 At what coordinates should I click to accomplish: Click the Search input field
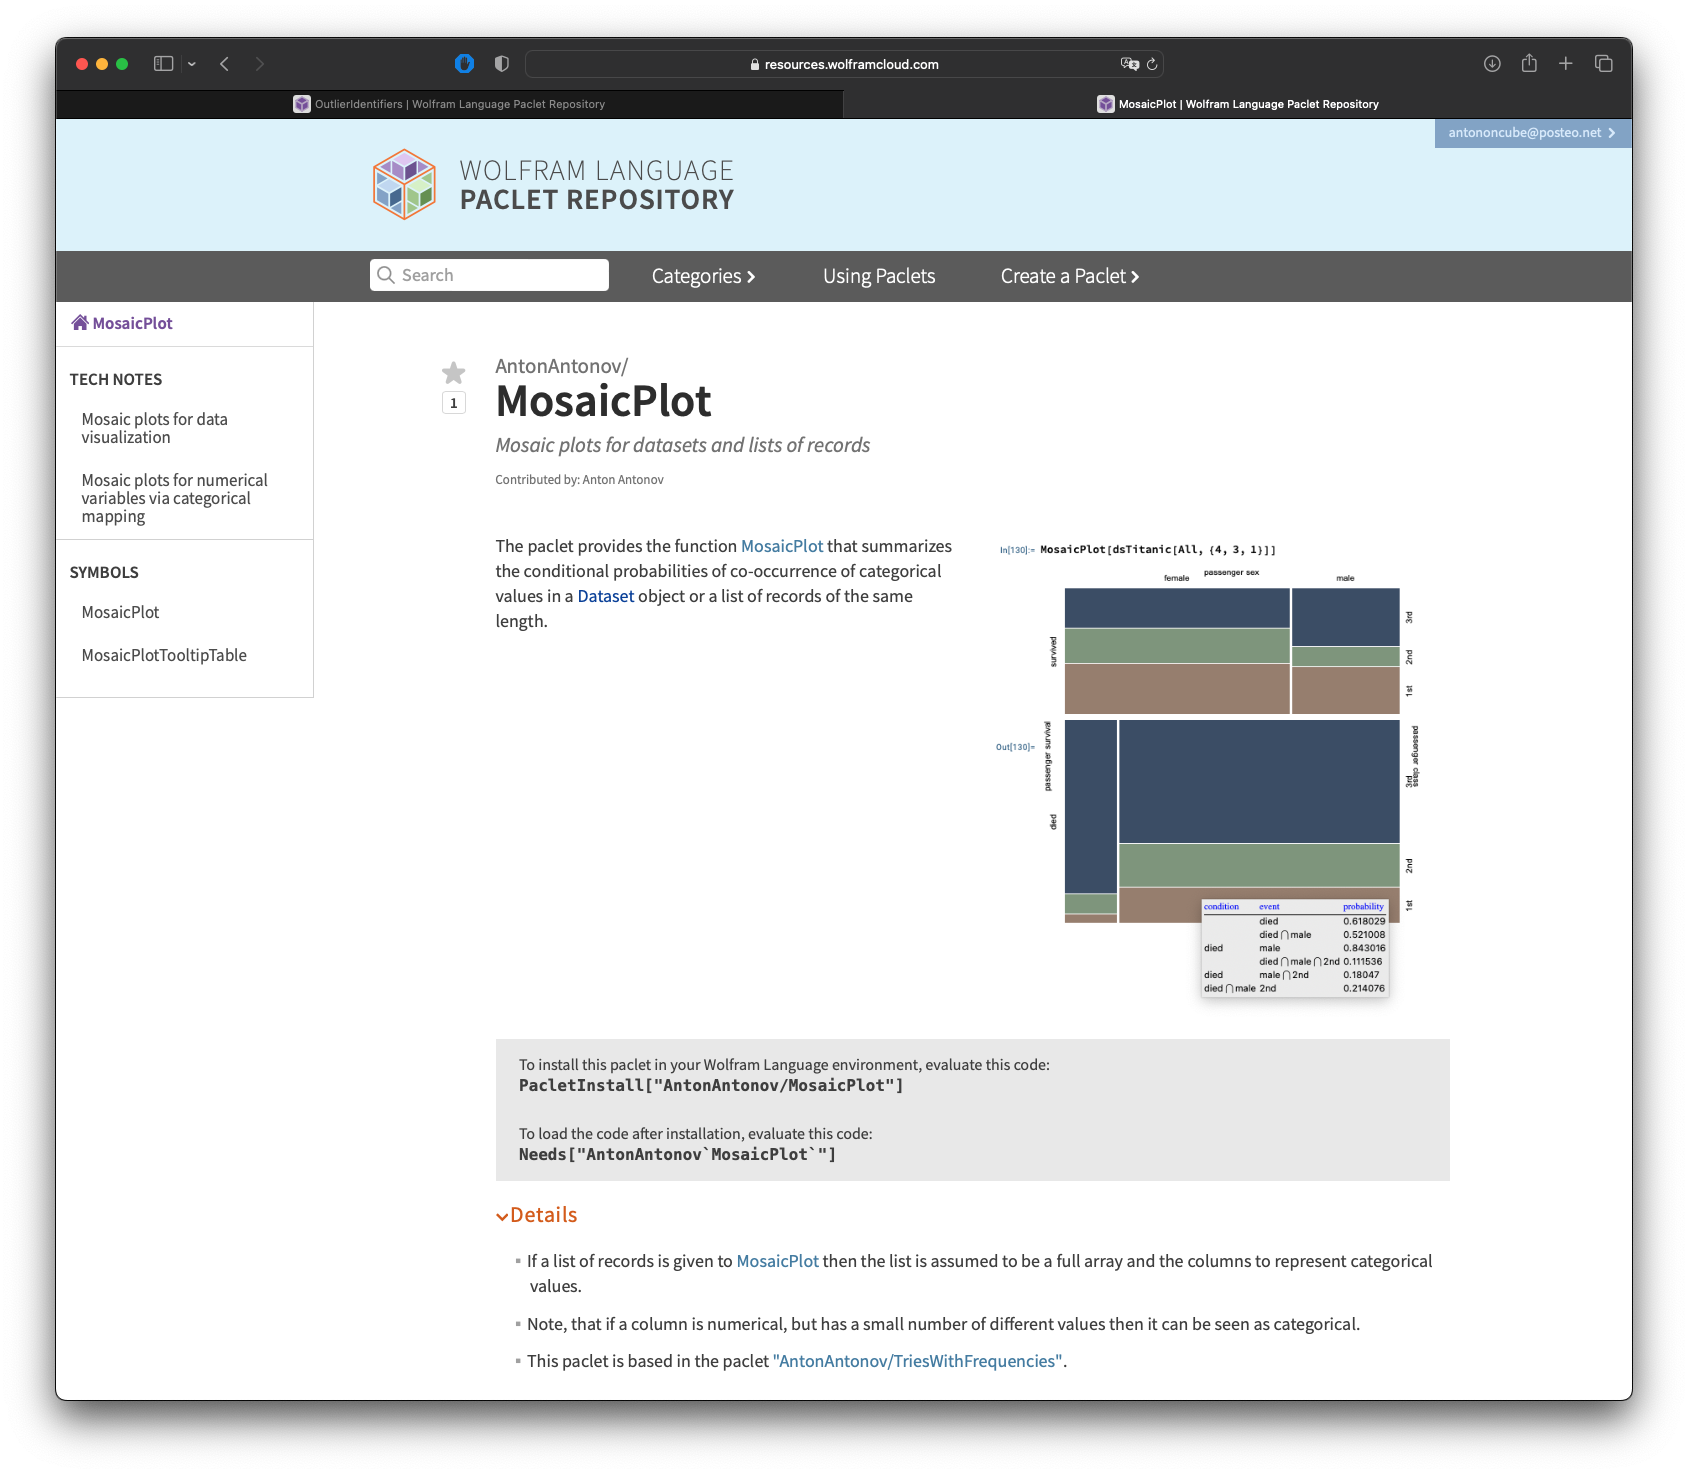pyautogui.click(x=490, y=275)
